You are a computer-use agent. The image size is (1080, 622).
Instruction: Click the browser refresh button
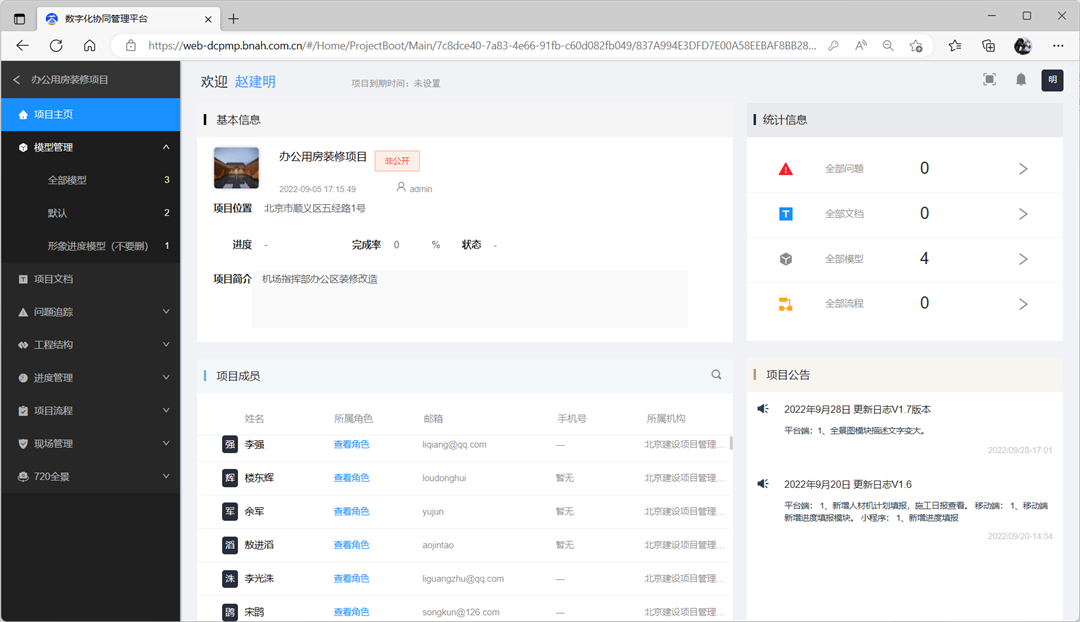[56, 46]
